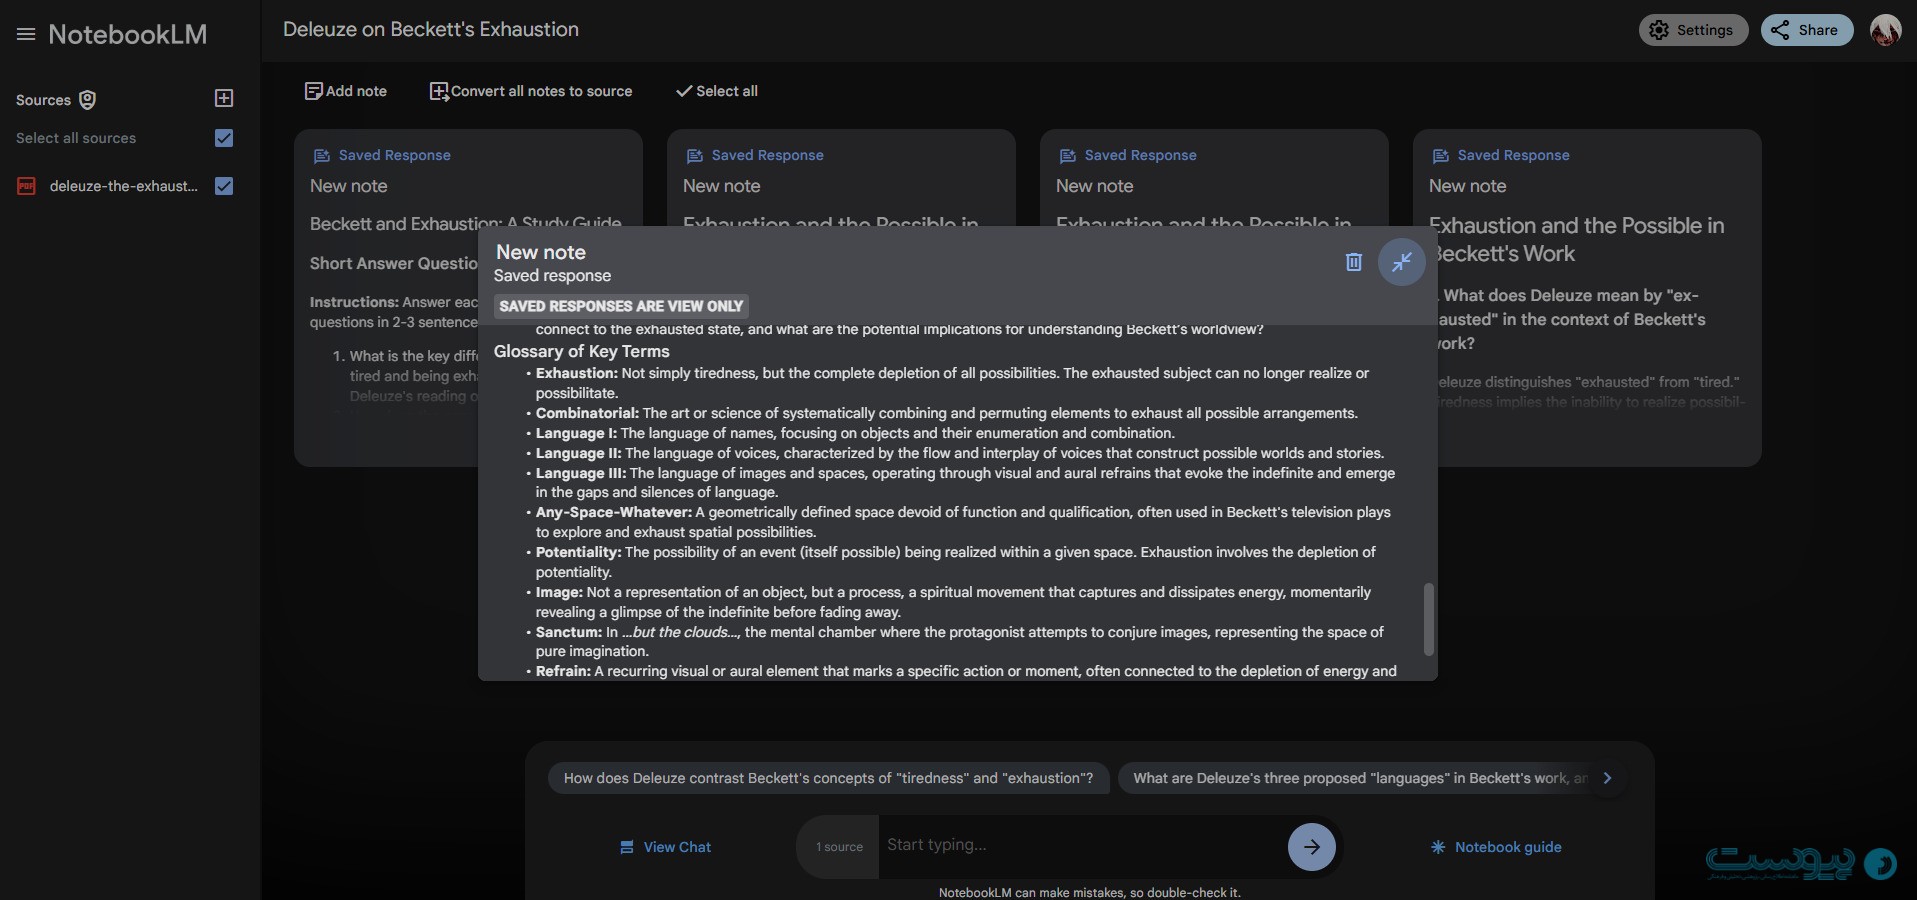The width and height of the screenshot is (1917, 900).
Task: Click the Saved Responses Are View Only badge
Action: click(x=621, y=306)
